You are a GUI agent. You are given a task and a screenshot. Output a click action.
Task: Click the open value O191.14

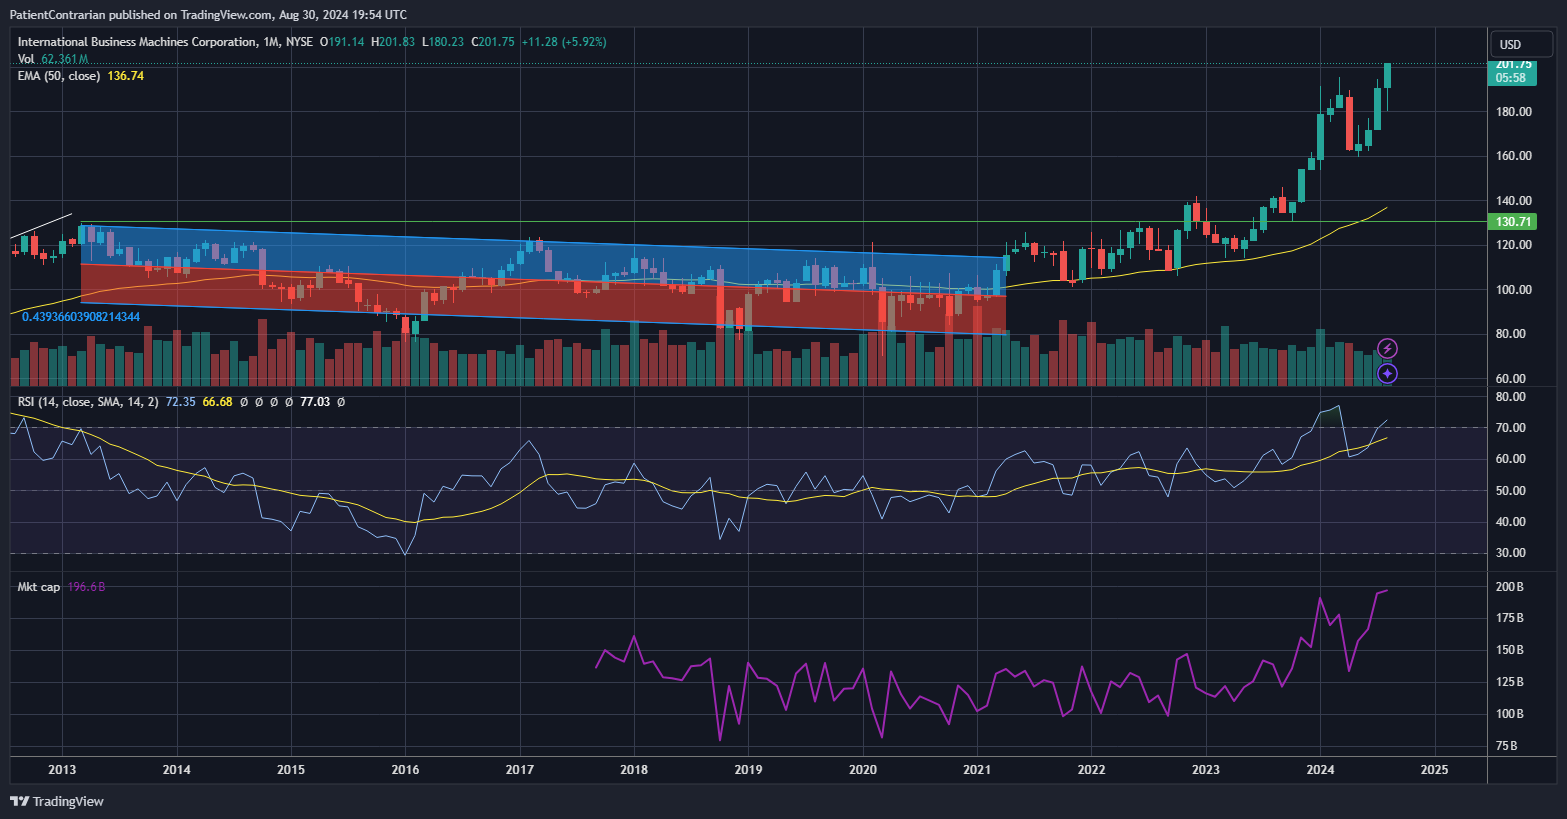tap(342, 42)
